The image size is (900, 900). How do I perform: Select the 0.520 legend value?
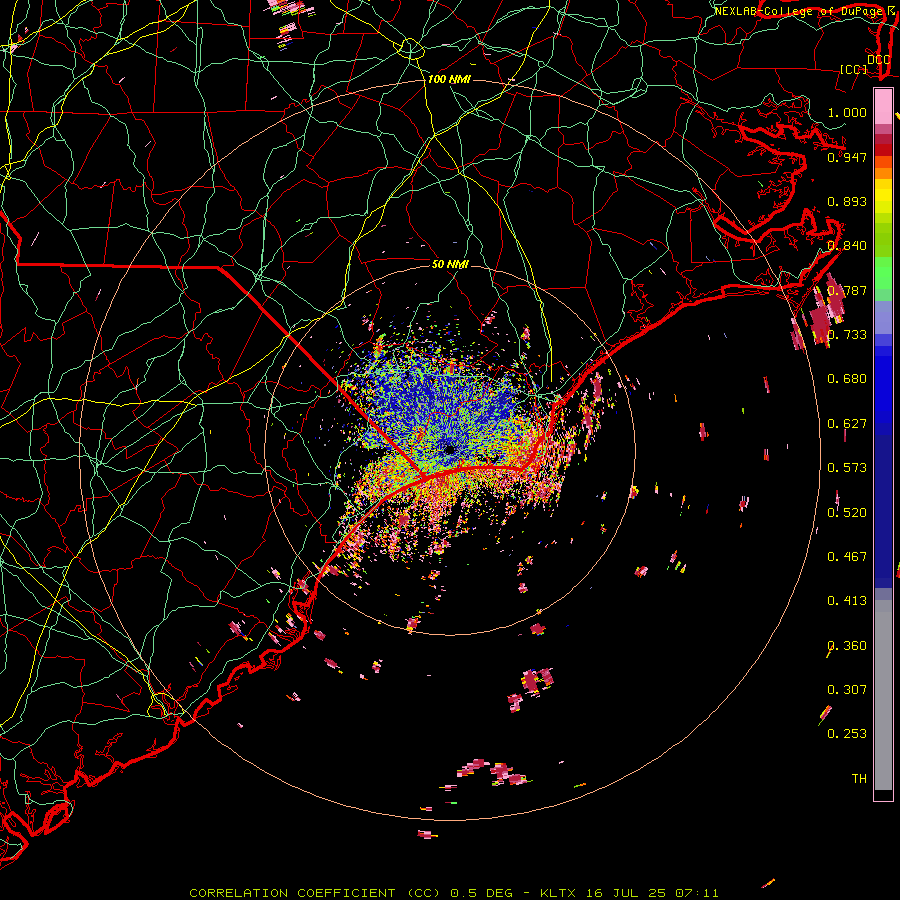click(847, 513)
